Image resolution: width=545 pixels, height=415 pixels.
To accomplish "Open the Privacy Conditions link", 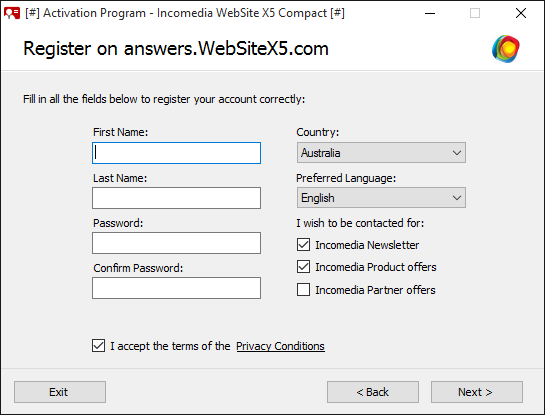I will (x=280, y=346).
